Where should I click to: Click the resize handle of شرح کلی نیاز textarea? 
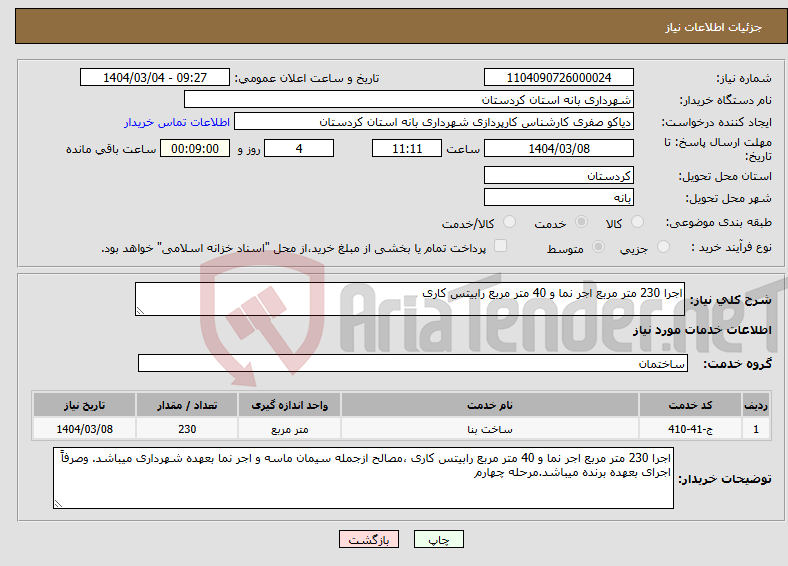pyautogui.click(x=140, y=311)
